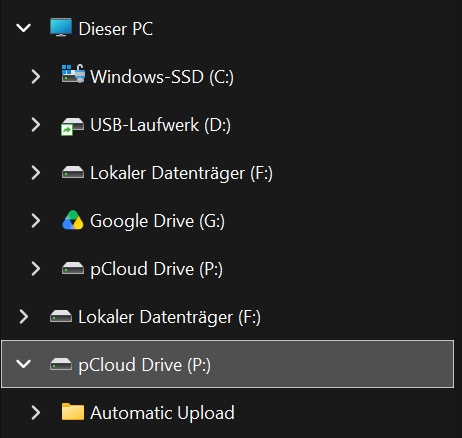This screenshot has height=438, width=462.
Task: Click the USB-Laufwerk drive icon with green arrow
Action: [72, 126]
